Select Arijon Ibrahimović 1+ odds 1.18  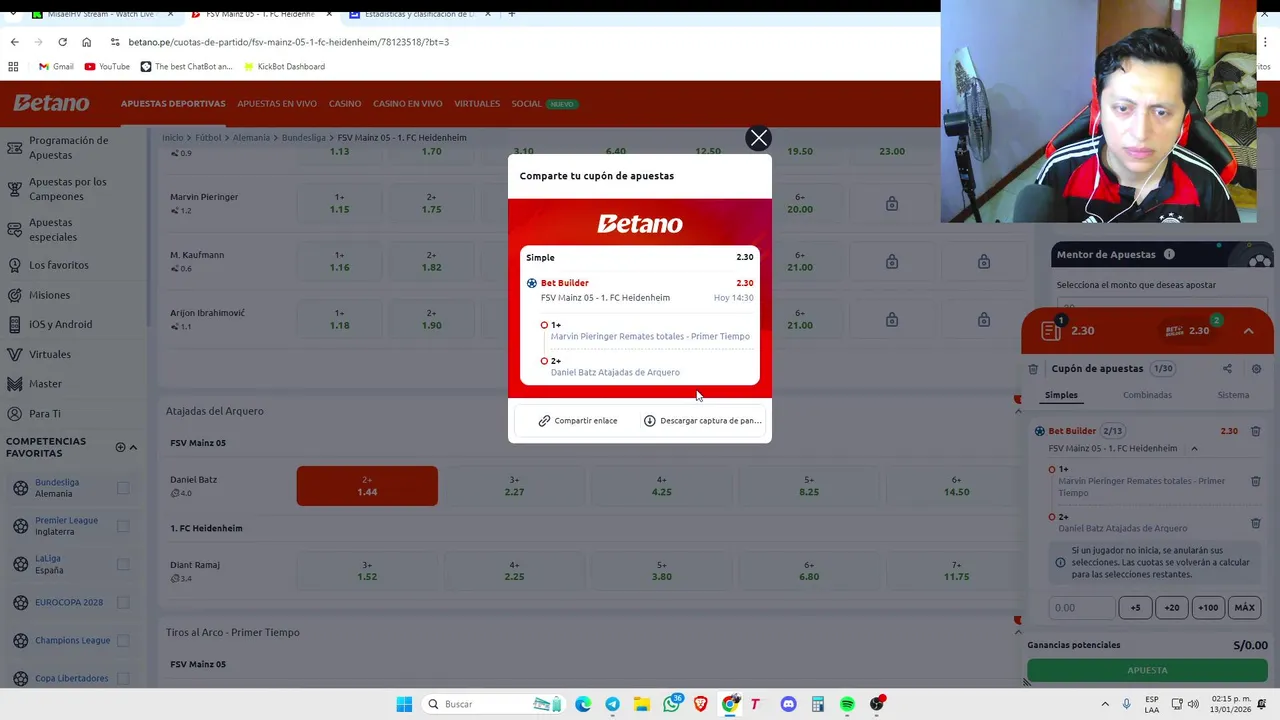pos(340,319)
